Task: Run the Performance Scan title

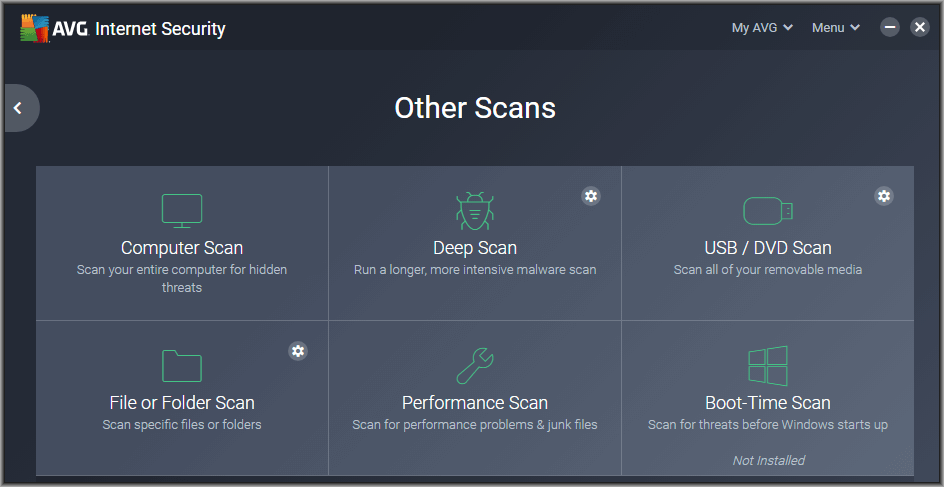Action: point(475,402)
